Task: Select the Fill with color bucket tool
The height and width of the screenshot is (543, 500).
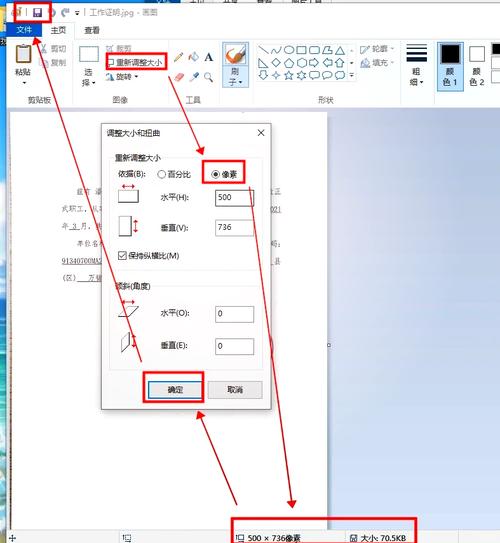Action: coord(194,57)
